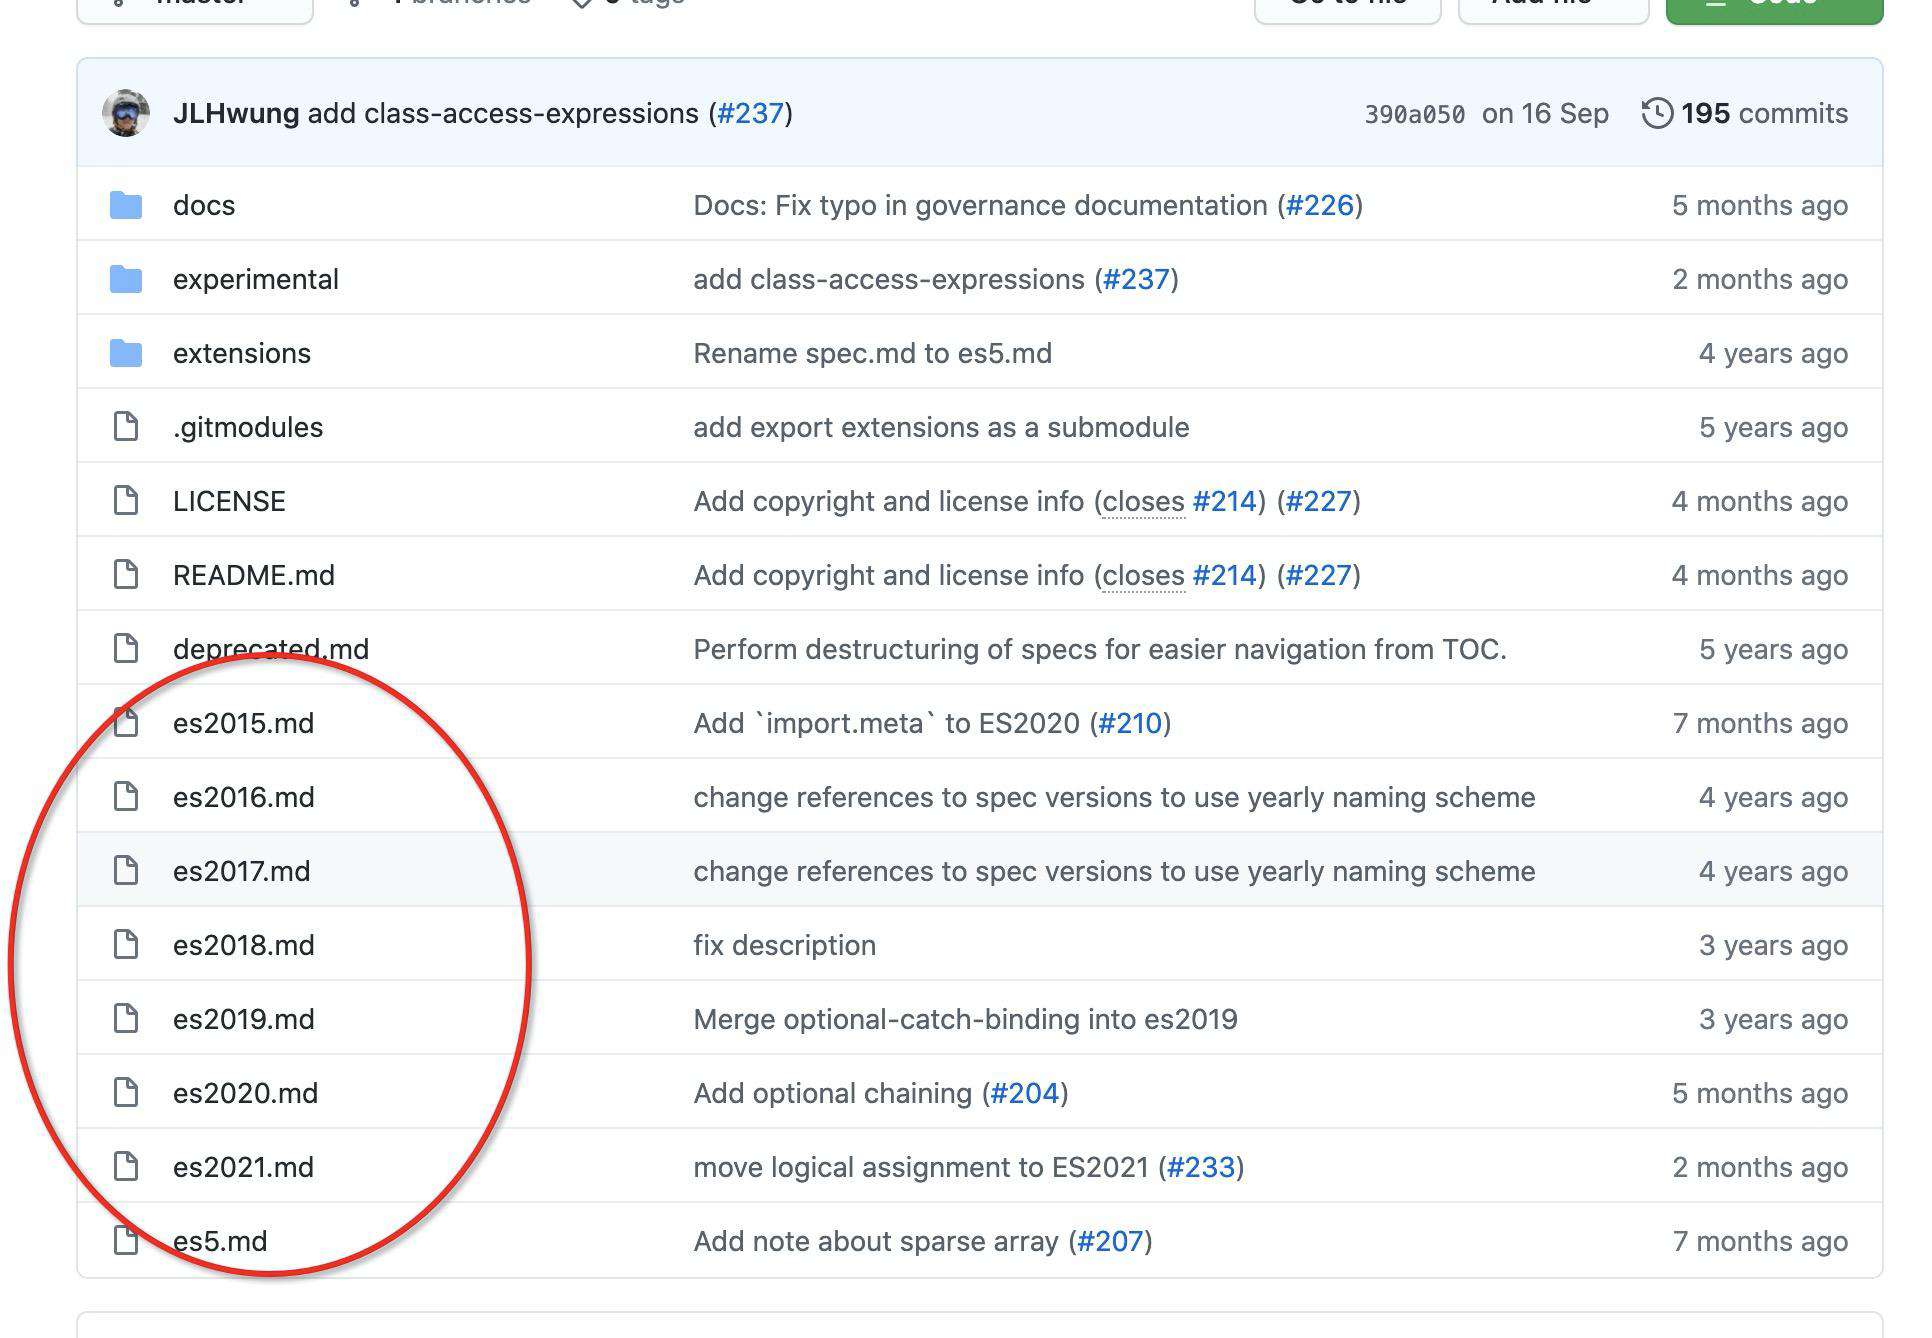
Task: Click the es2021.md file icon
Action: coord(126,1167)
